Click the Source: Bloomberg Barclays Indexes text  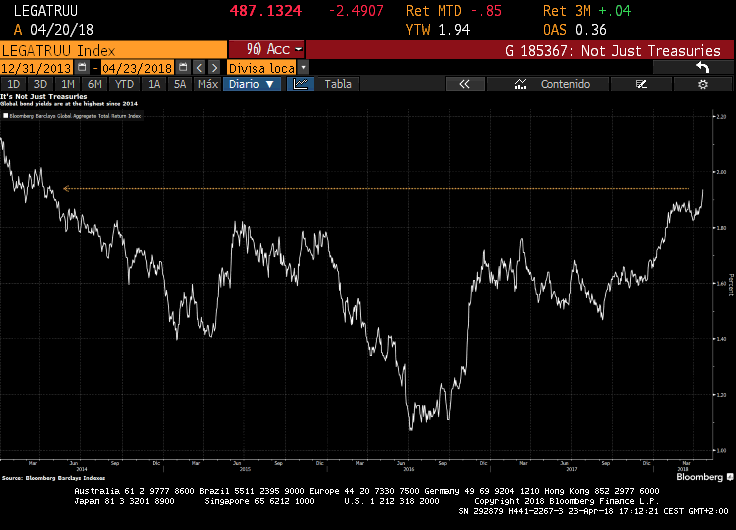[x=54, y=478]
